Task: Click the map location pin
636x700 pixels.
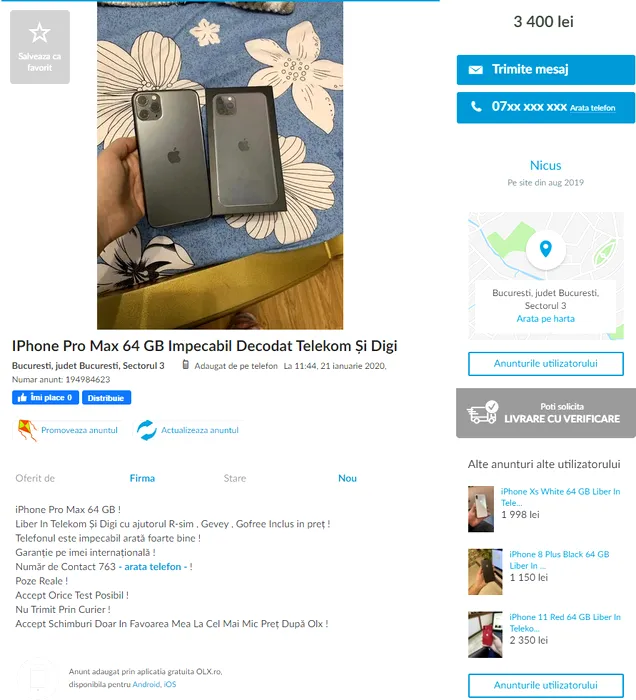Action: pyautogui.click(x=545, y=249)
